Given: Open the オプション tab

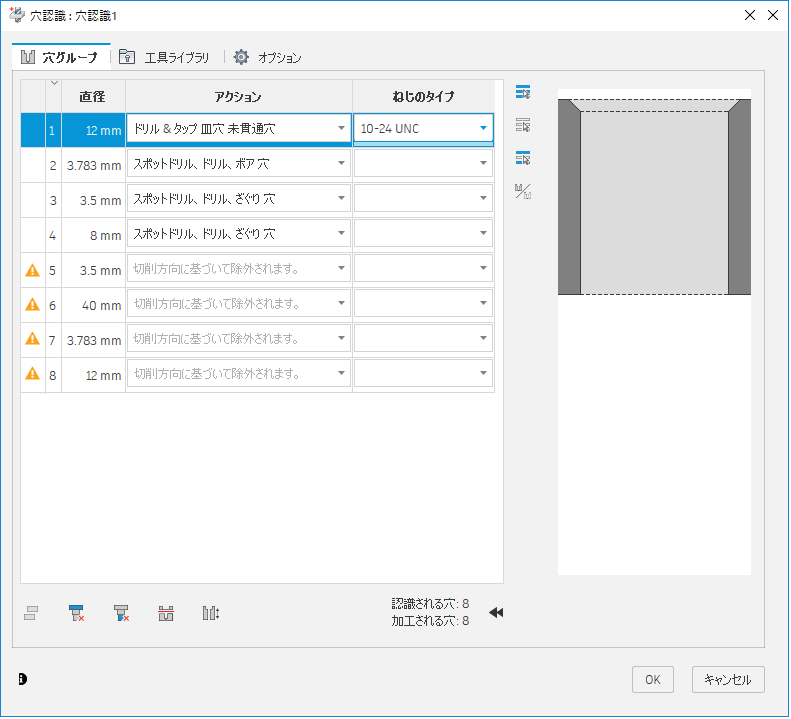Looking at the screenshot, I should click(x=268, y=57).
